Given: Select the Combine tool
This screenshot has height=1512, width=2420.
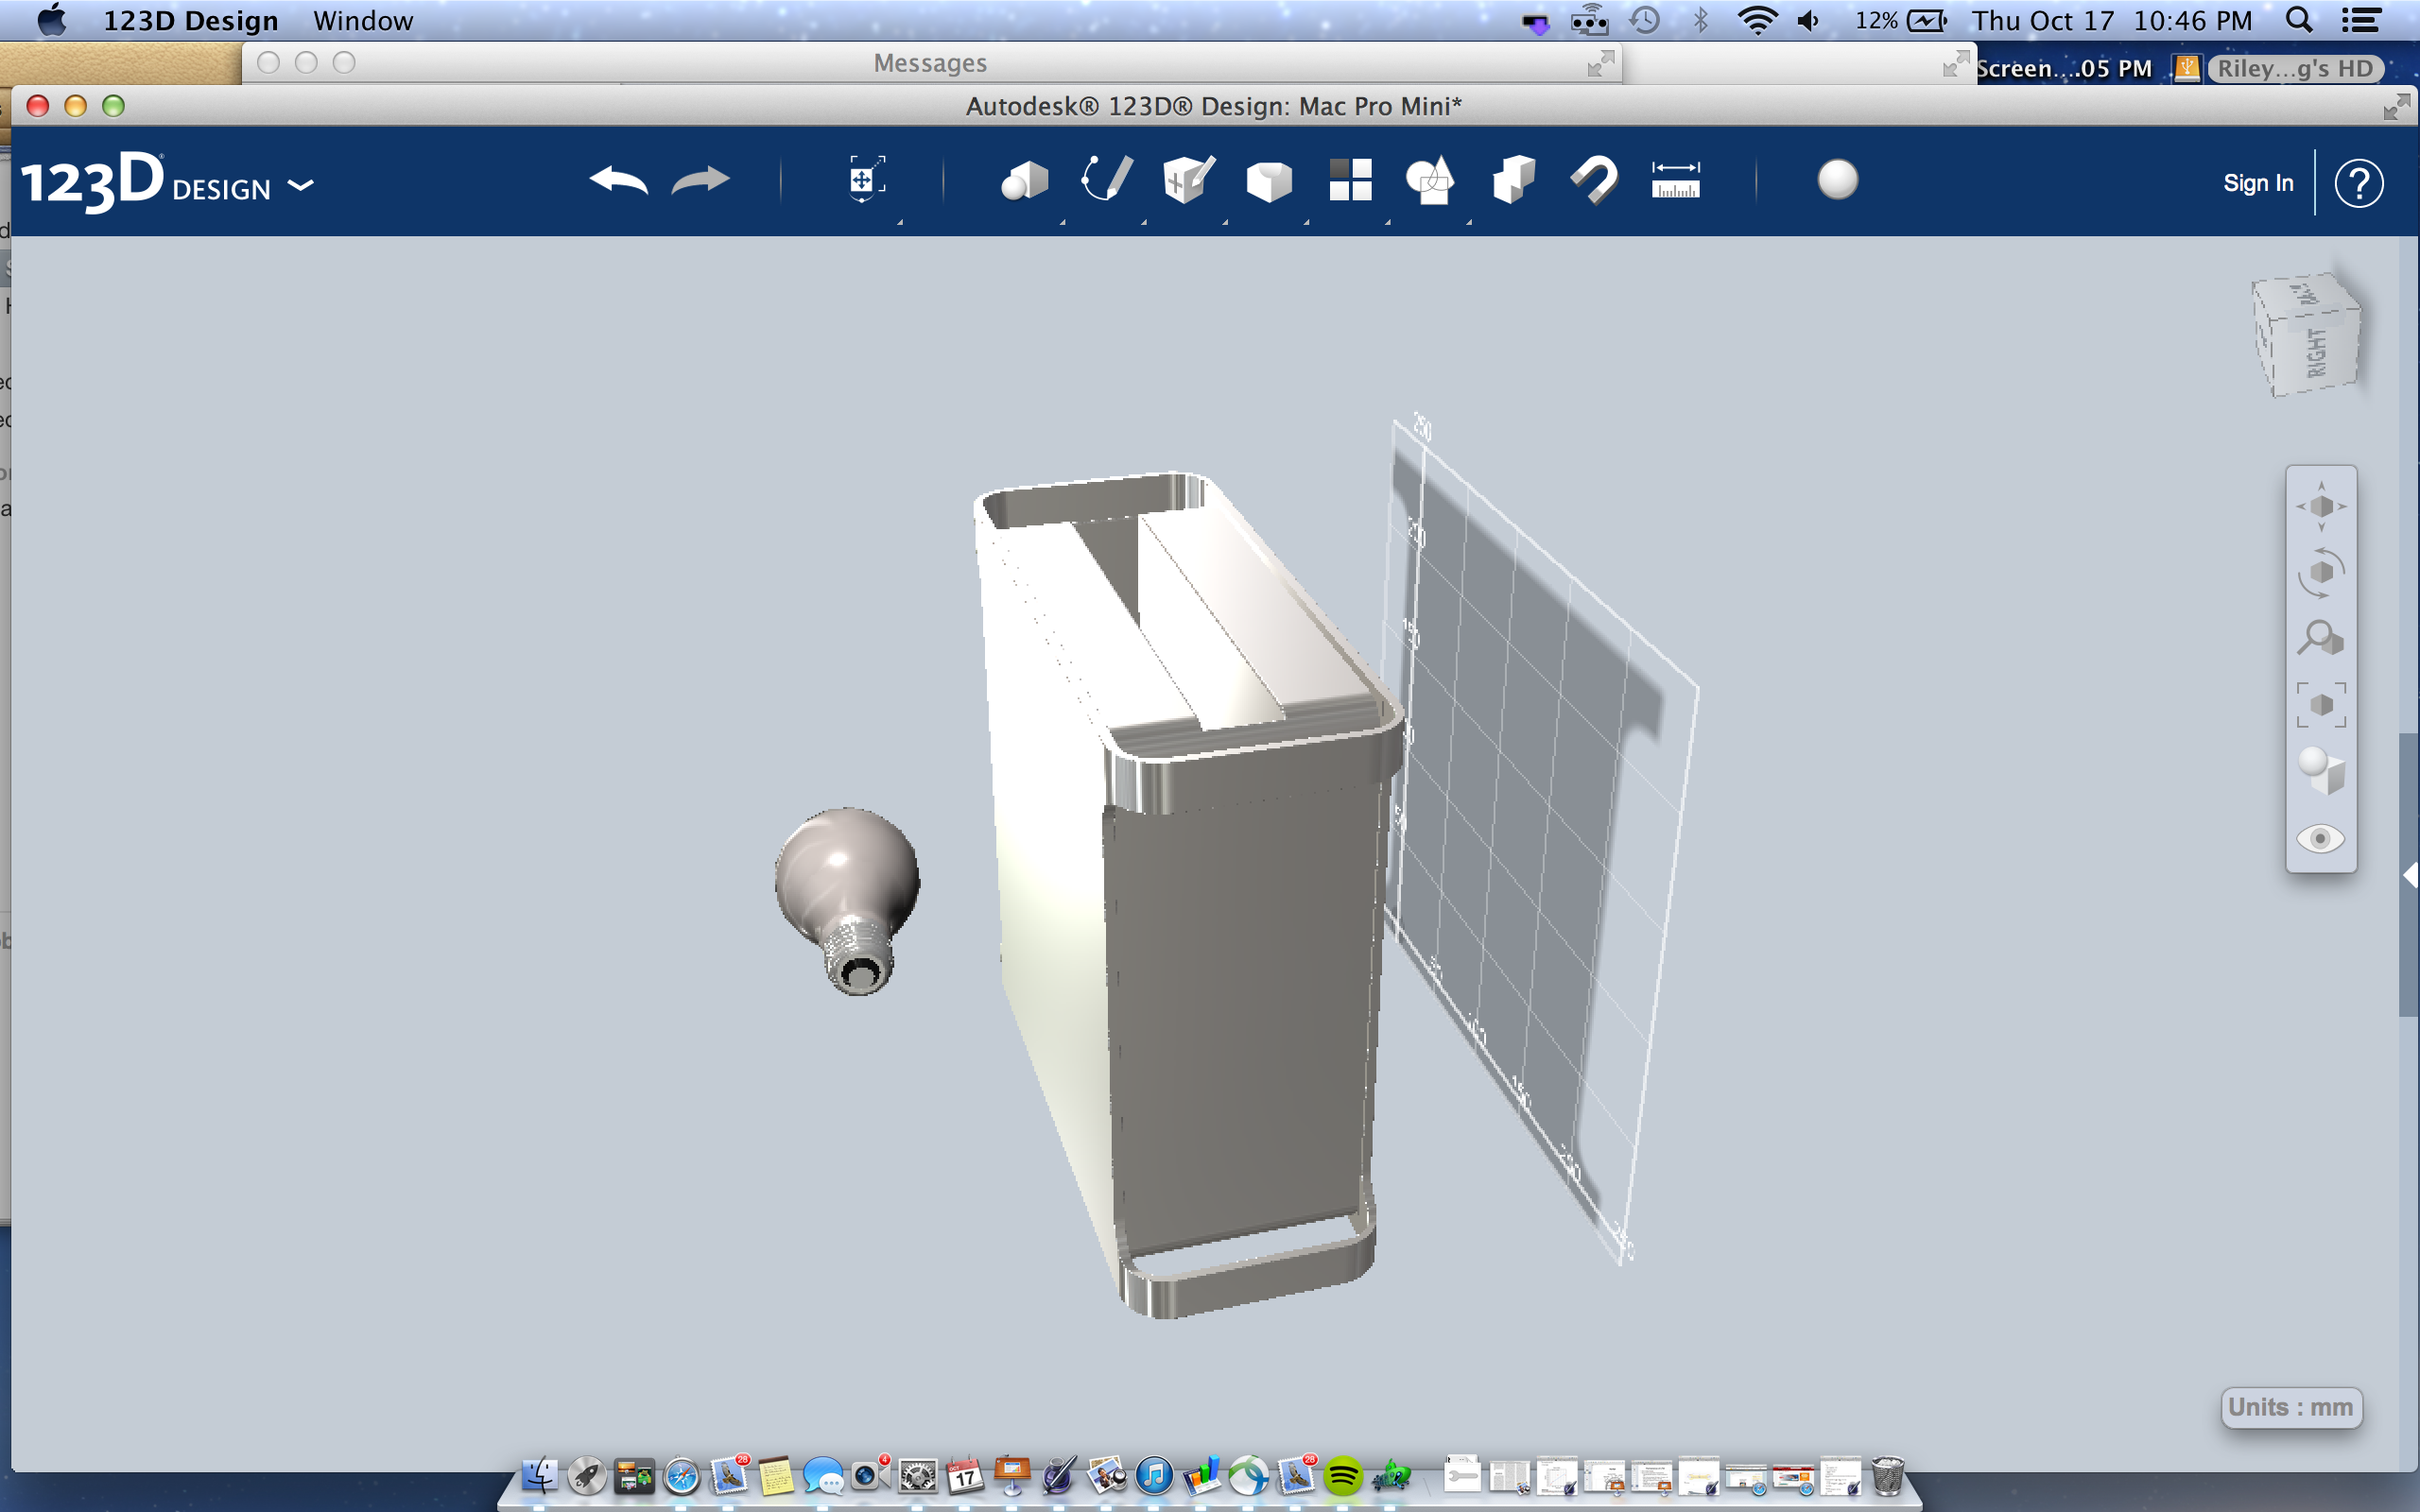Looking at the screenshot, I should pos(1432,180).
